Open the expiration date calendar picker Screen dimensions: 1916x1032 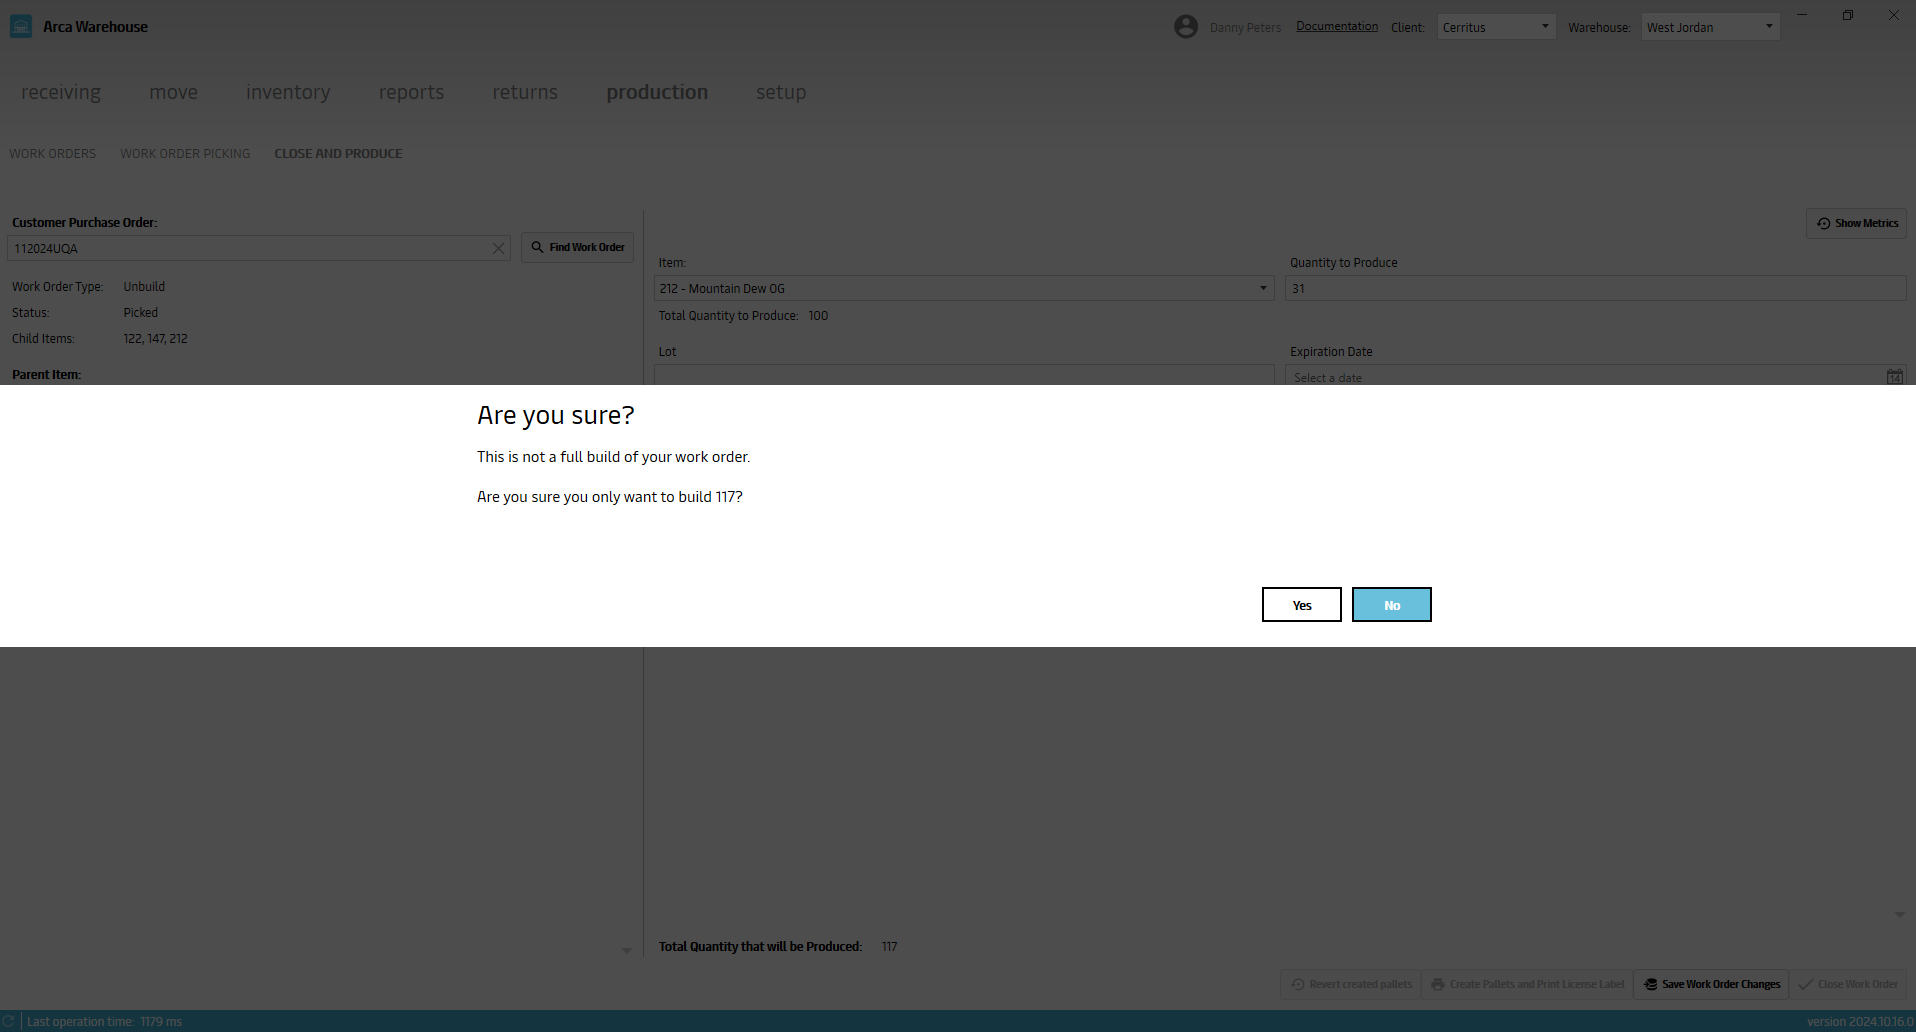coord(1894,377)
